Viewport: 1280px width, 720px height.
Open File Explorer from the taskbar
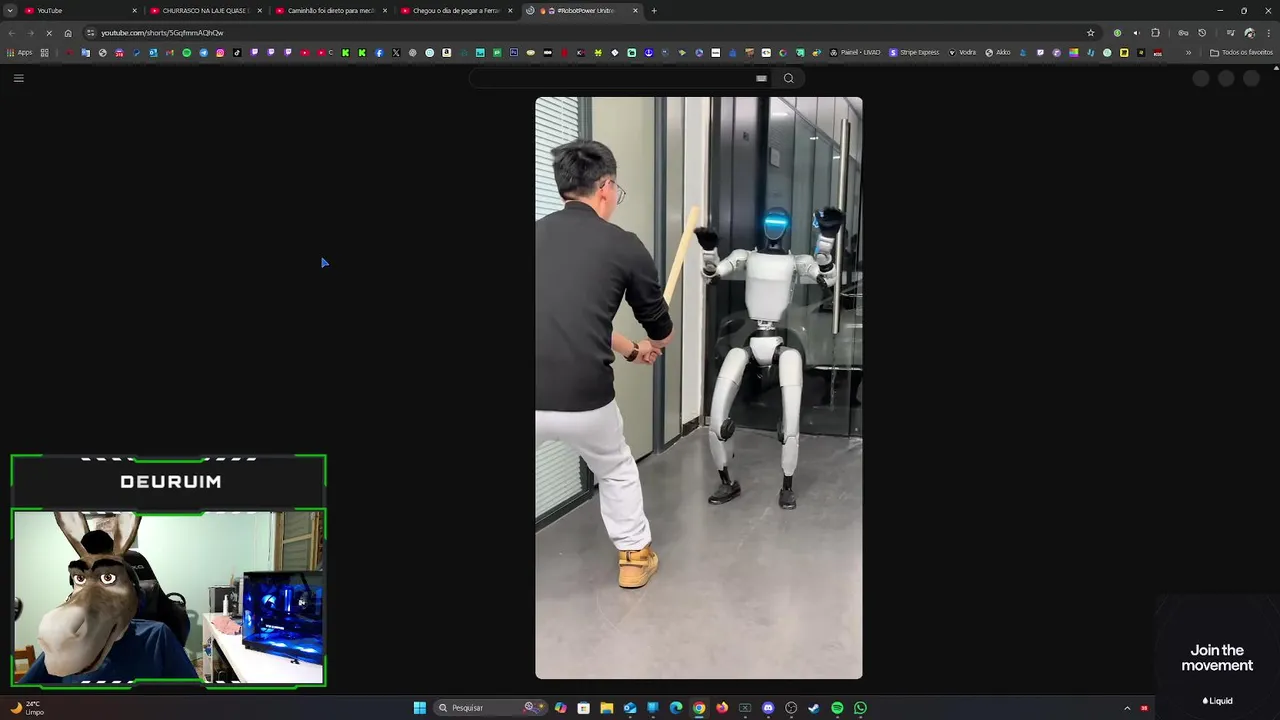606,708
